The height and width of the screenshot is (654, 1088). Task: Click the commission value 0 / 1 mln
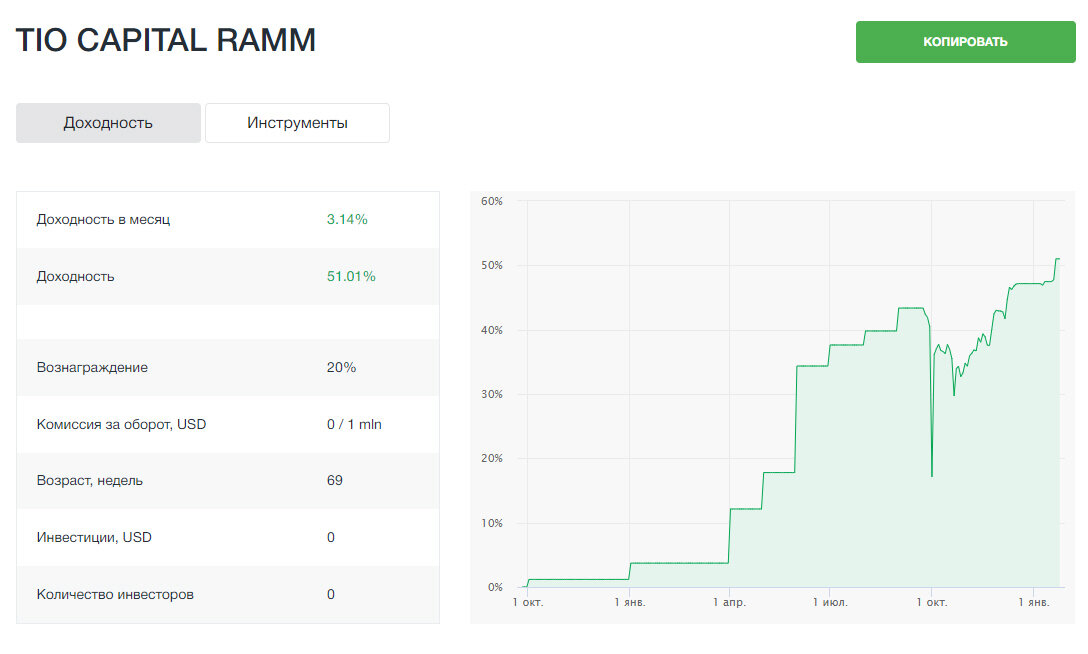355,424
